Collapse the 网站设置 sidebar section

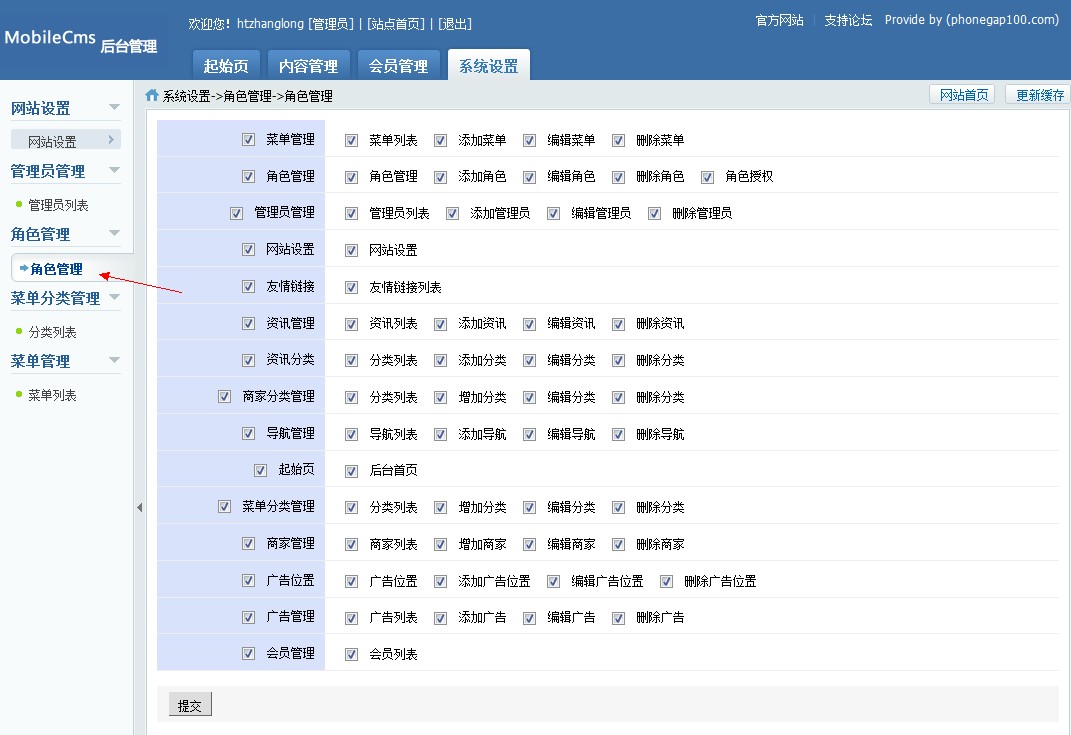(x=113, y=107)
